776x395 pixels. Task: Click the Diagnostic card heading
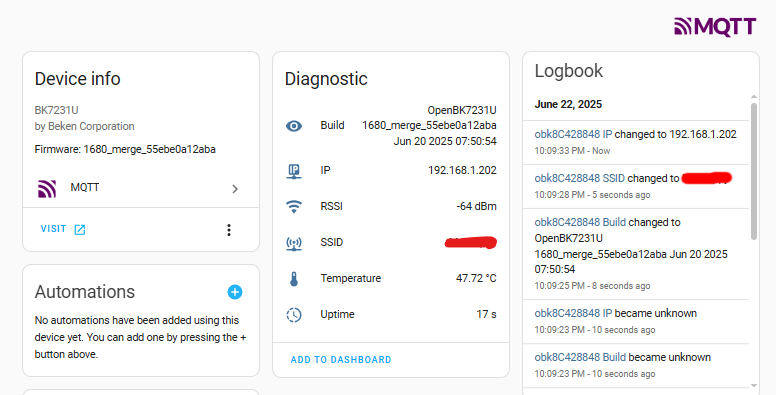tap(326, 79)
